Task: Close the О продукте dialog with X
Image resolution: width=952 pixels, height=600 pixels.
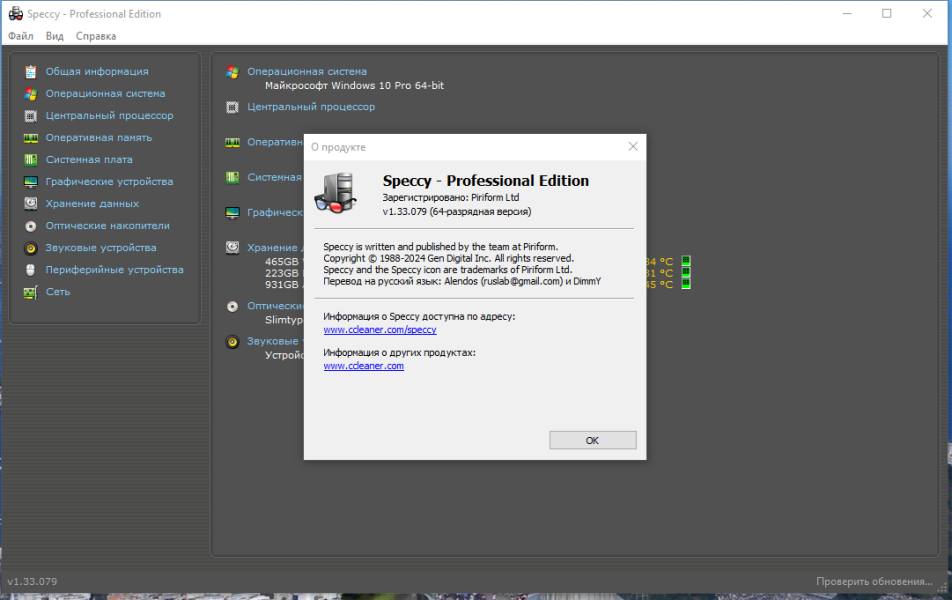Action: [633, 146]
